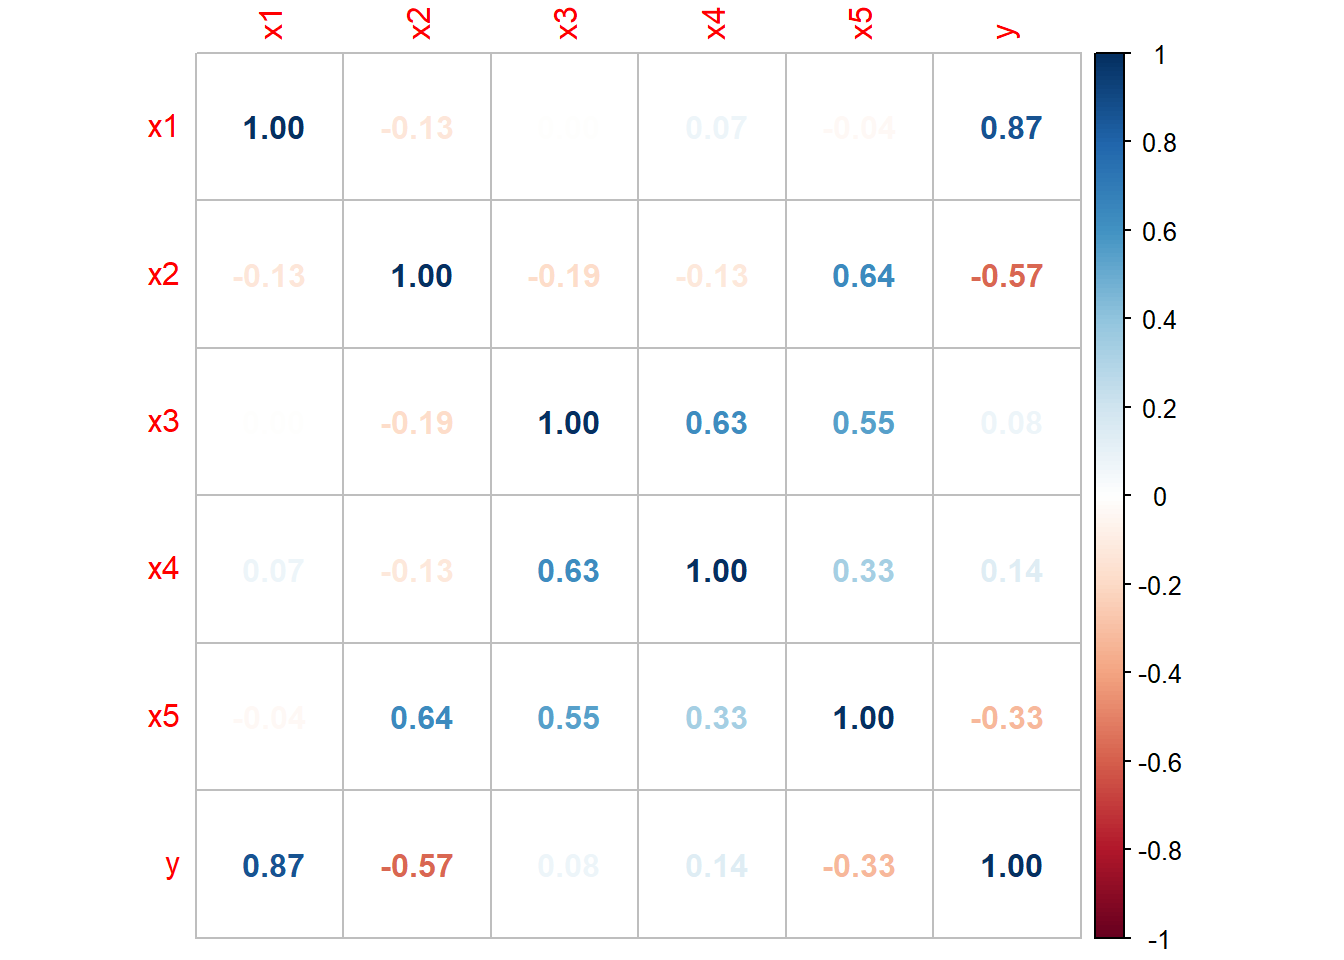Screen dimensions: 1344x960
Task: Select the 0.64 cell in row x2
Action: [x=863, y=276]
